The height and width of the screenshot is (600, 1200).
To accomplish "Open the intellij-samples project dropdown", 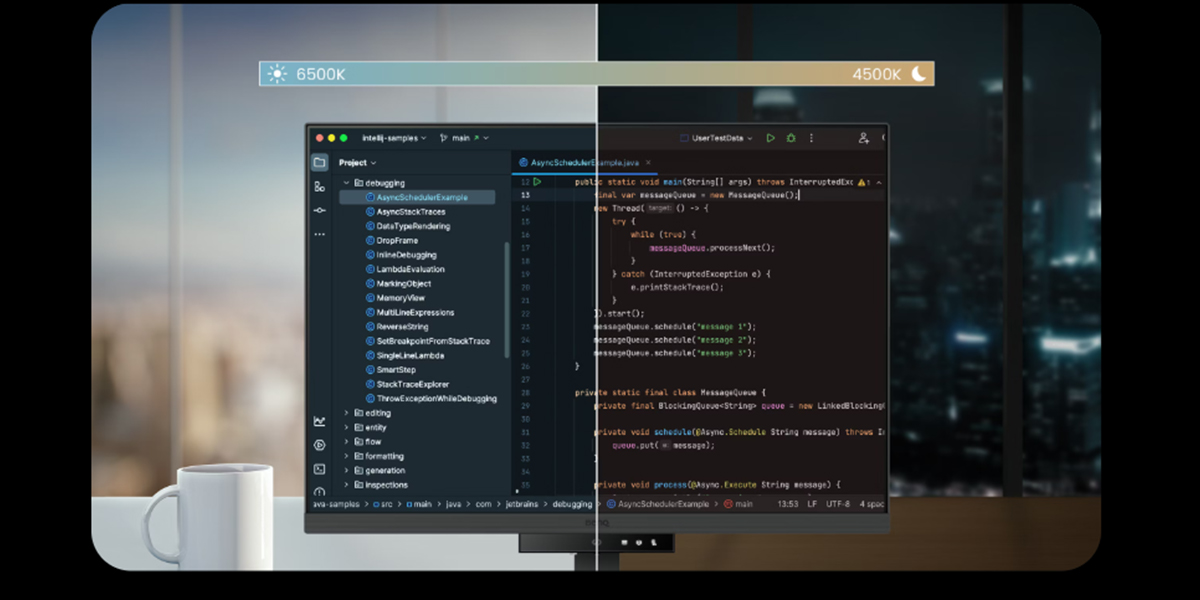I will (x=395, y=138).
